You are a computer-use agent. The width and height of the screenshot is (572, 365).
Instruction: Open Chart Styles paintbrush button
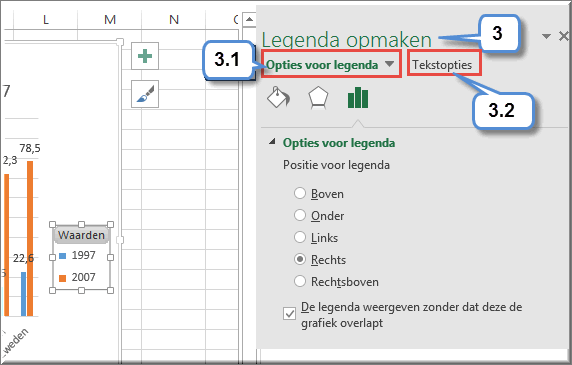coord(145,94)
